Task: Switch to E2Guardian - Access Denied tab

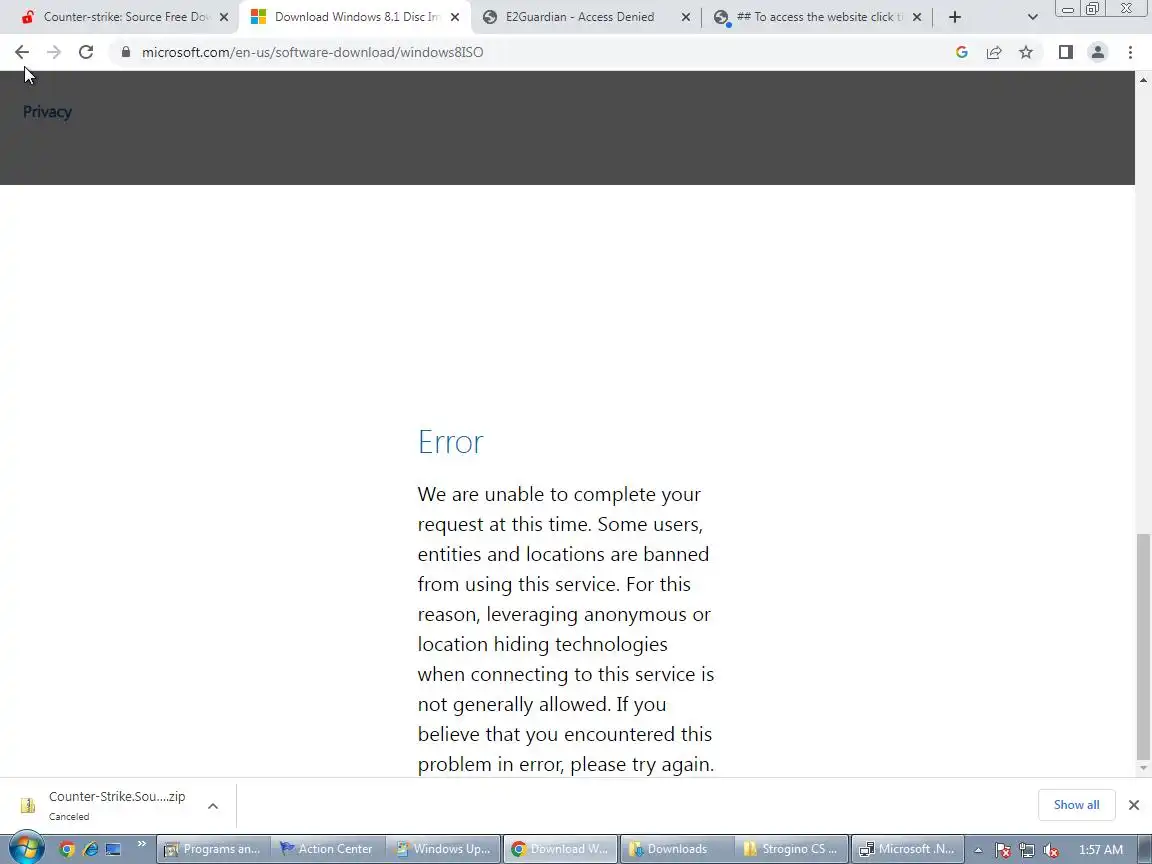Action: 580,17
